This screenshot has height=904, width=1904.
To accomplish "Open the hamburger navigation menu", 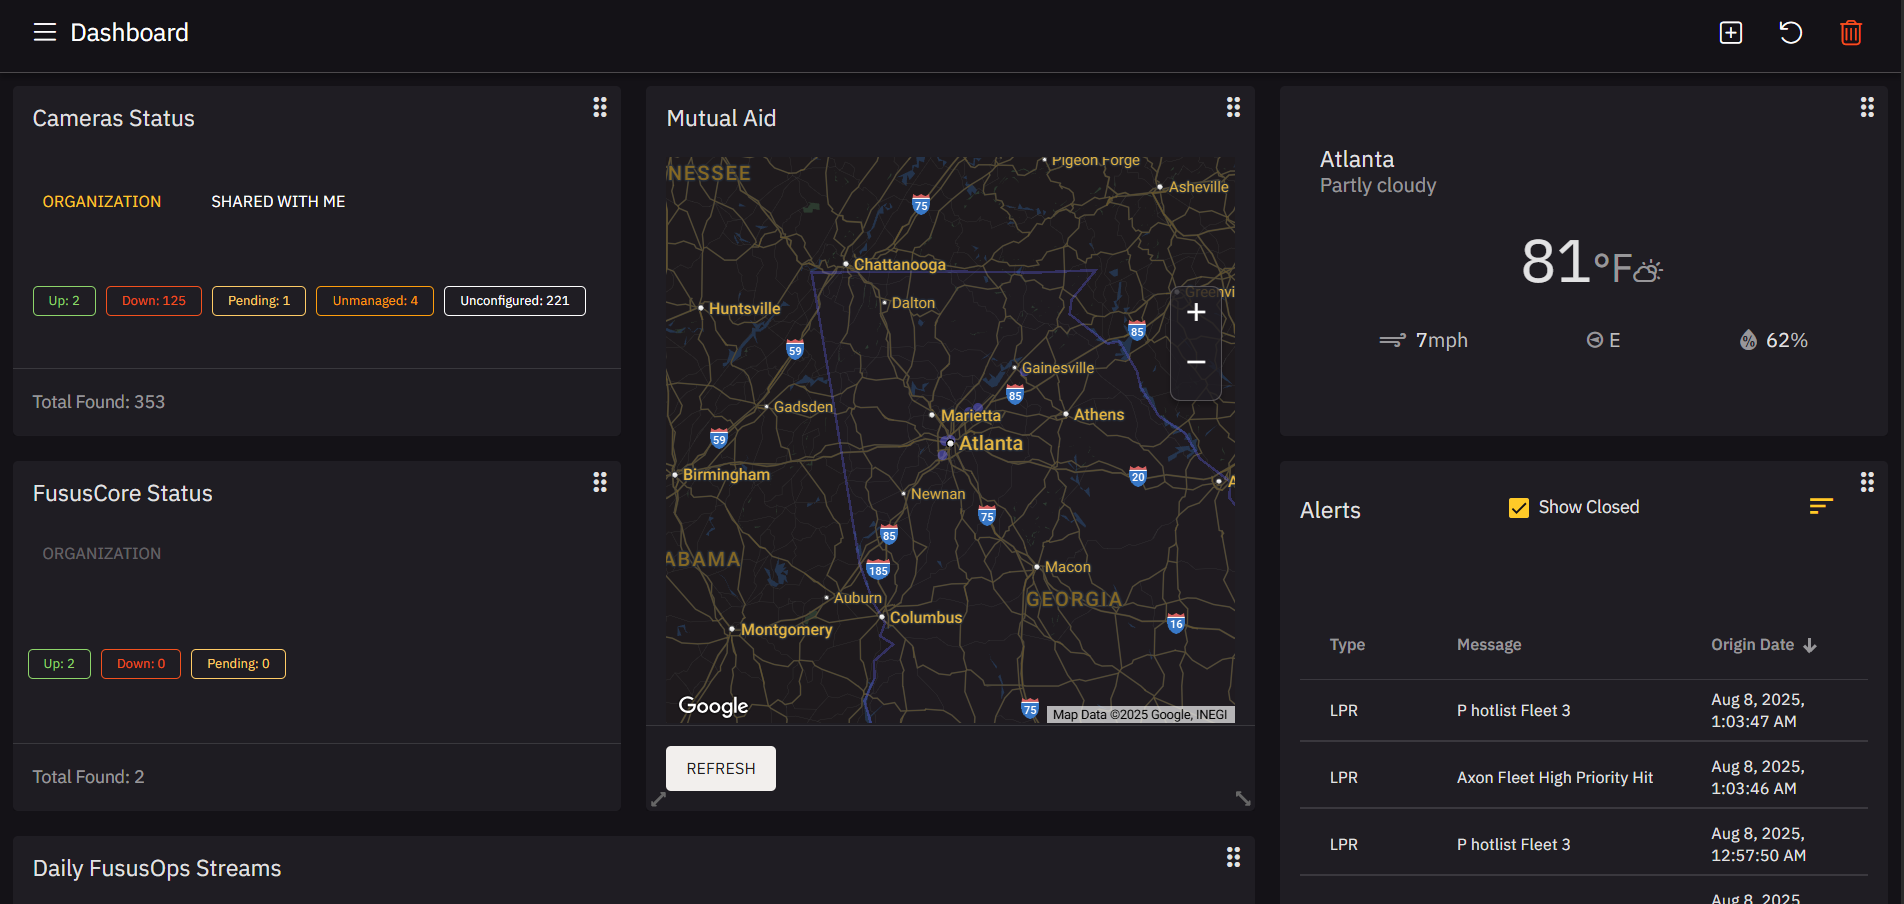I will (x=45, y=32).
